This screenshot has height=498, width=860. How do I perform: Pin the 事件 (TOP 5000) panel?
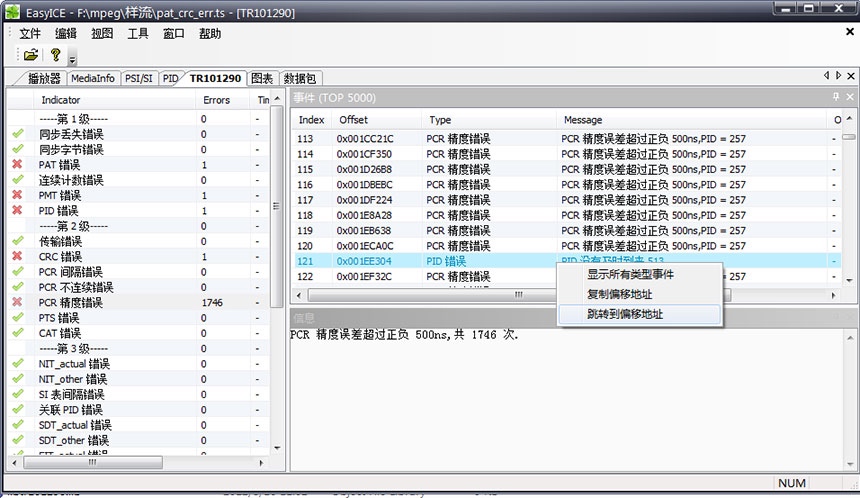836,97
